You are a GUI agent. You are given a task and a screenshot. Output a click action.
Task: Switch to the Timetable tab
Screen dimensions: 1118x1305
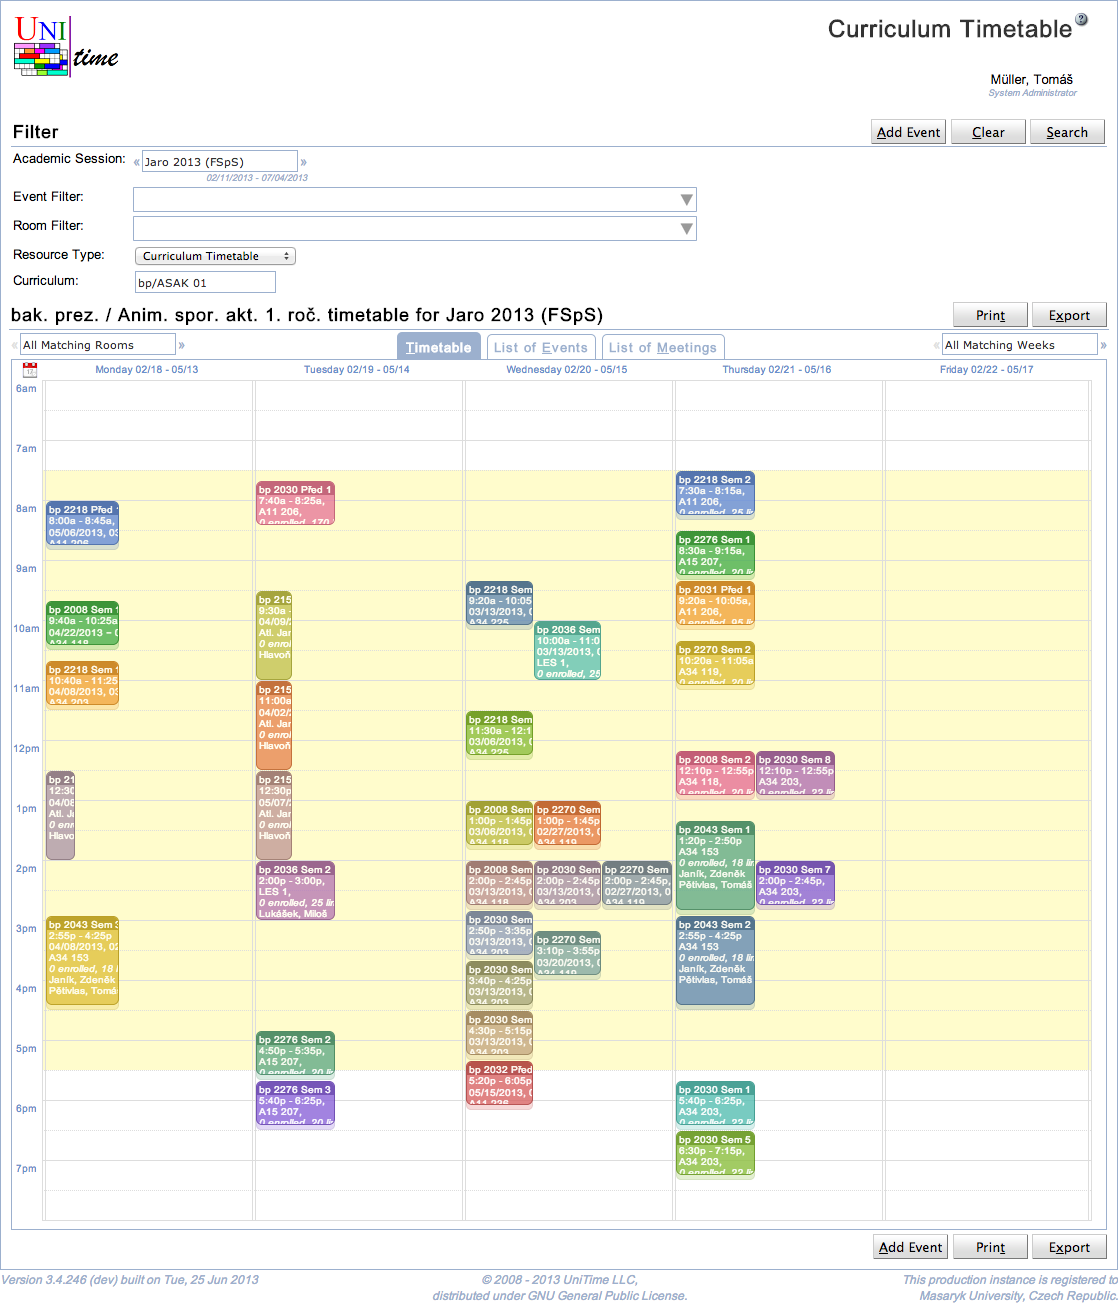pyautogui.click(x=439, y=347)
